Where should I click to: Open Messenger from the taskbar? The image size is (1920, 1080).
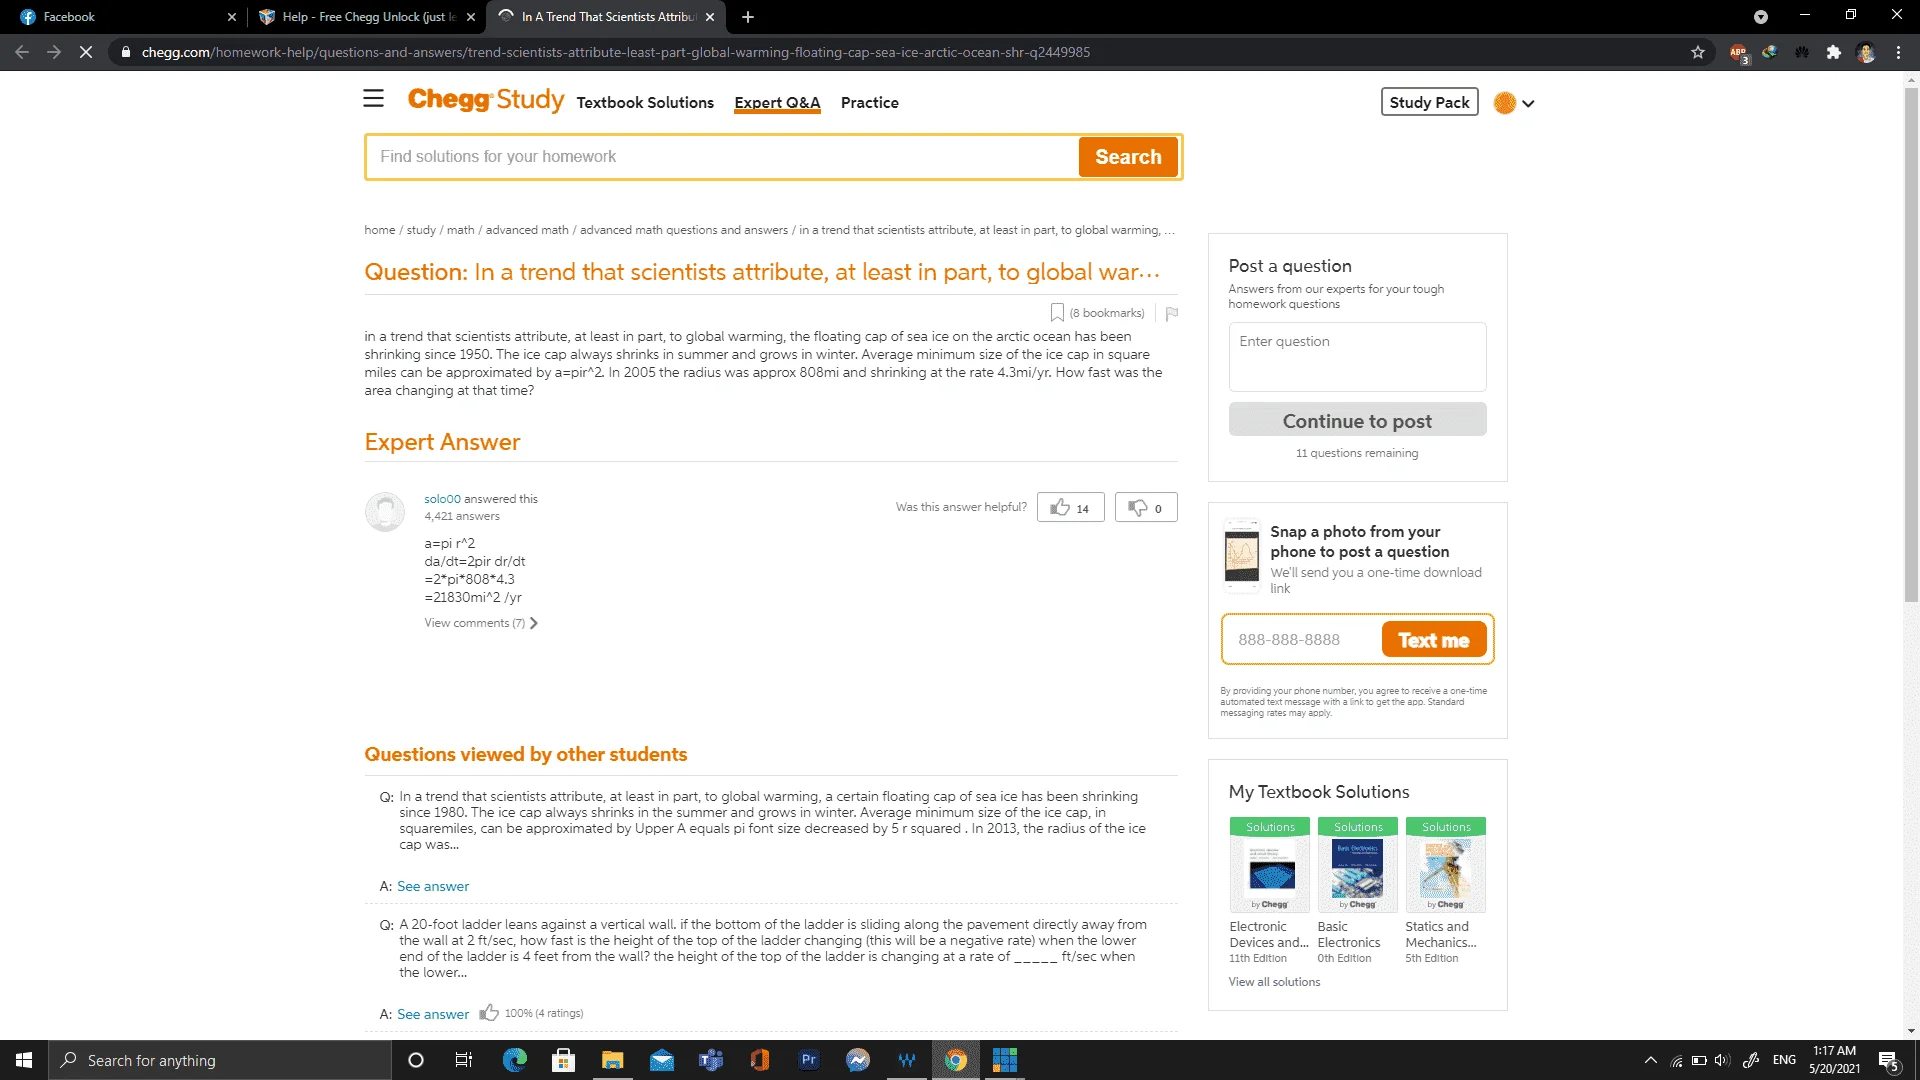(x=857, y=1060)
